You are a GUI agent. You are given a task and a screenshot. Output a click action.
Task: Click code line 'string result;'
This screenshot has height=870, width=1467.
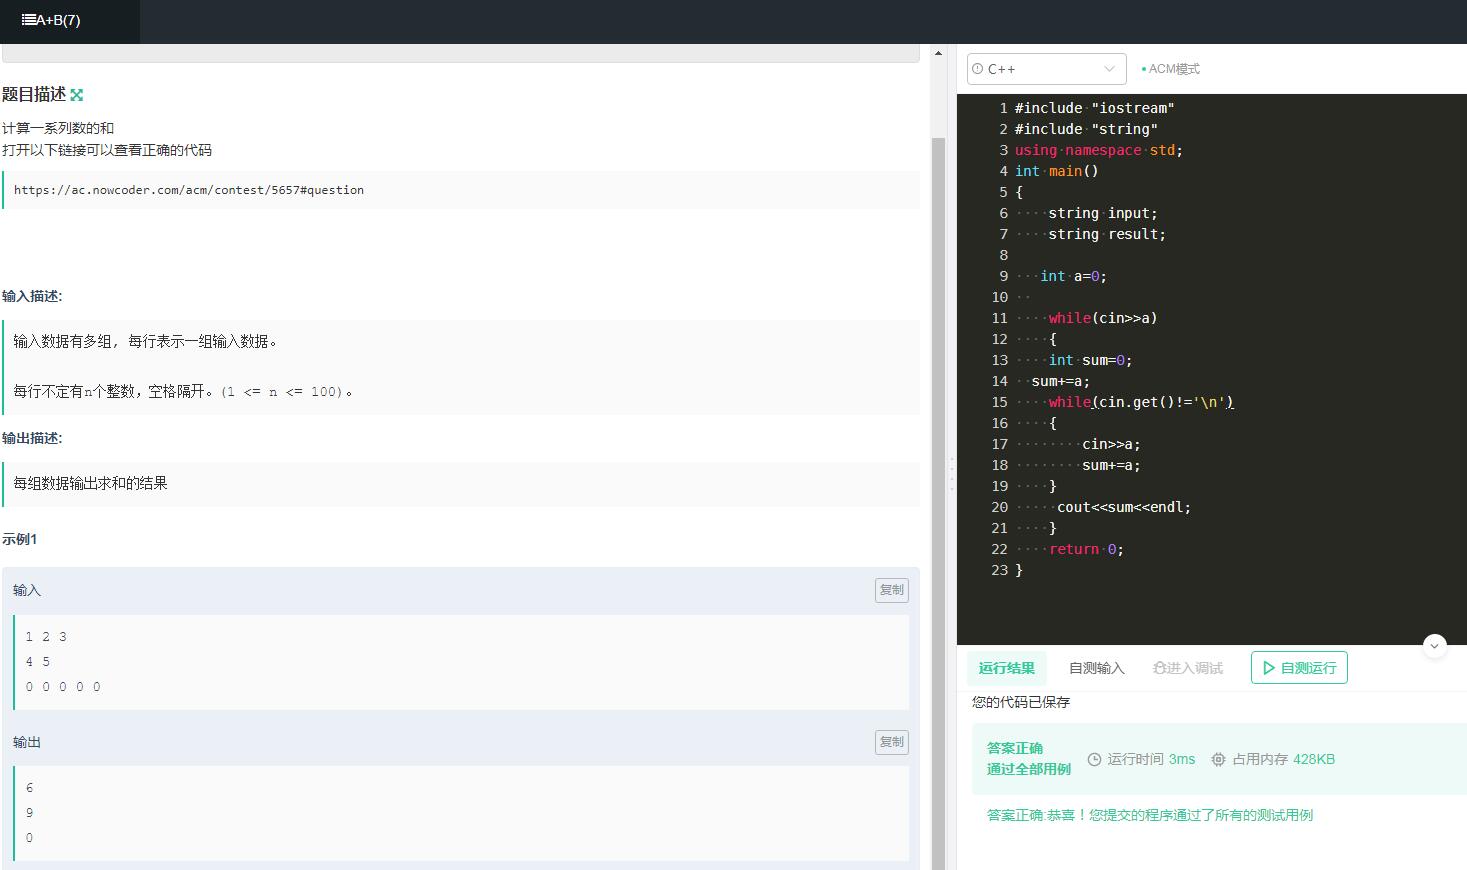coord(1107,234)
